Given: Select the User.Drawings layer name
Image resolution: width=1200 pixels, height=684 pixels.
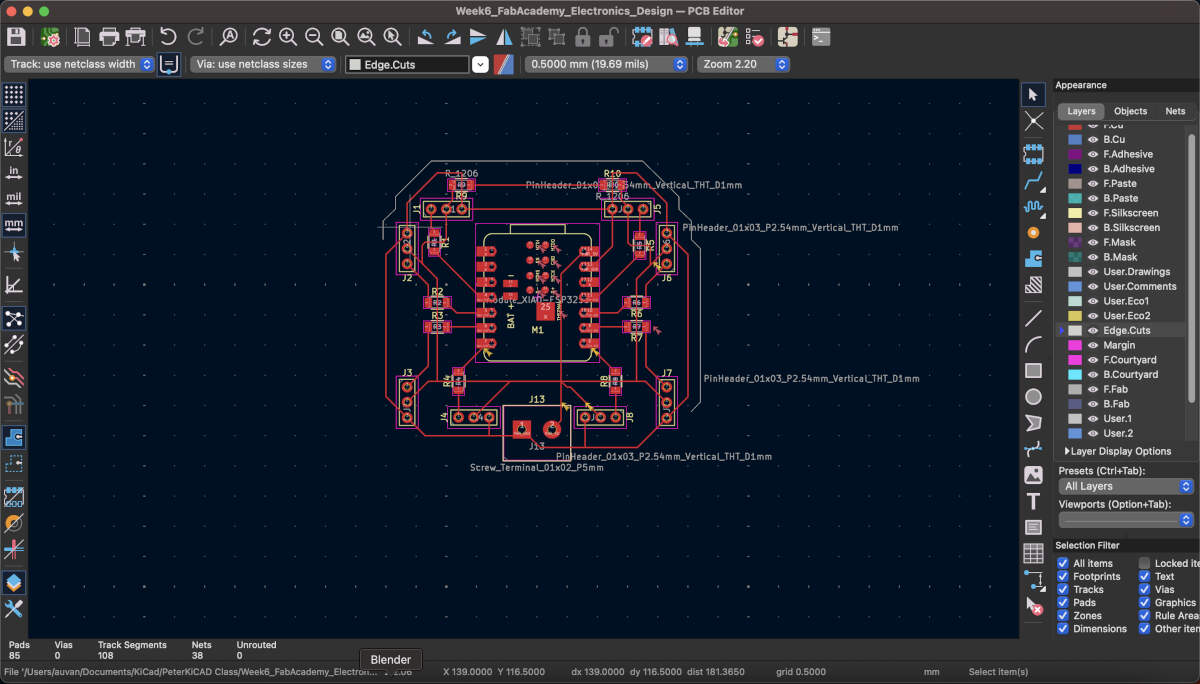Looking at the screenshot, I should [x=1136, y=272].
